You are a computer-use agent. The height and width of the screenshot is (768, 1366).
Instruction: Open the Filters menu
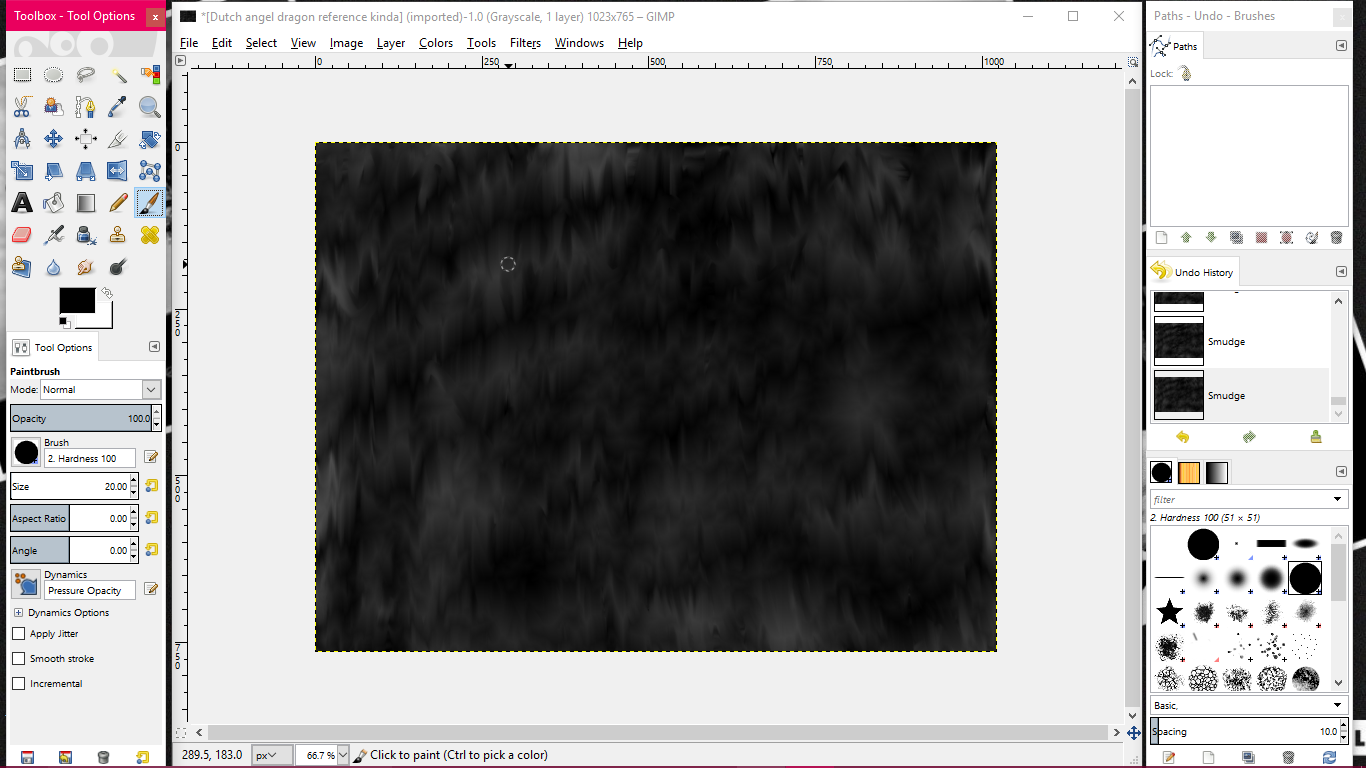525,43
